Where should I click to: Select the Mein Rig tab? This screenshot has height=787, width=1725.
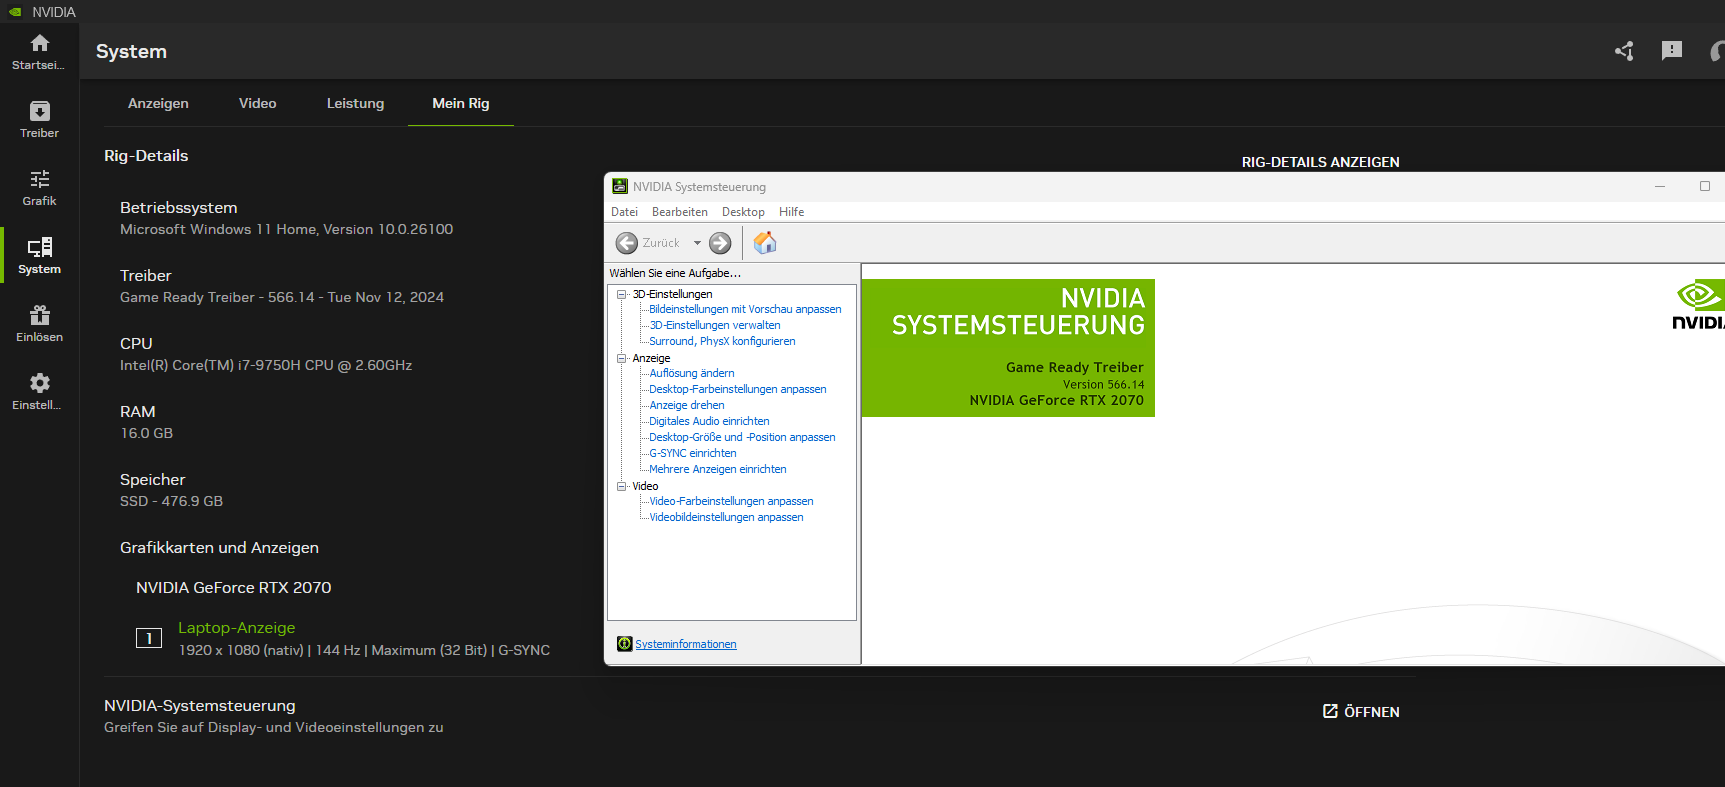tap(461, 103)
